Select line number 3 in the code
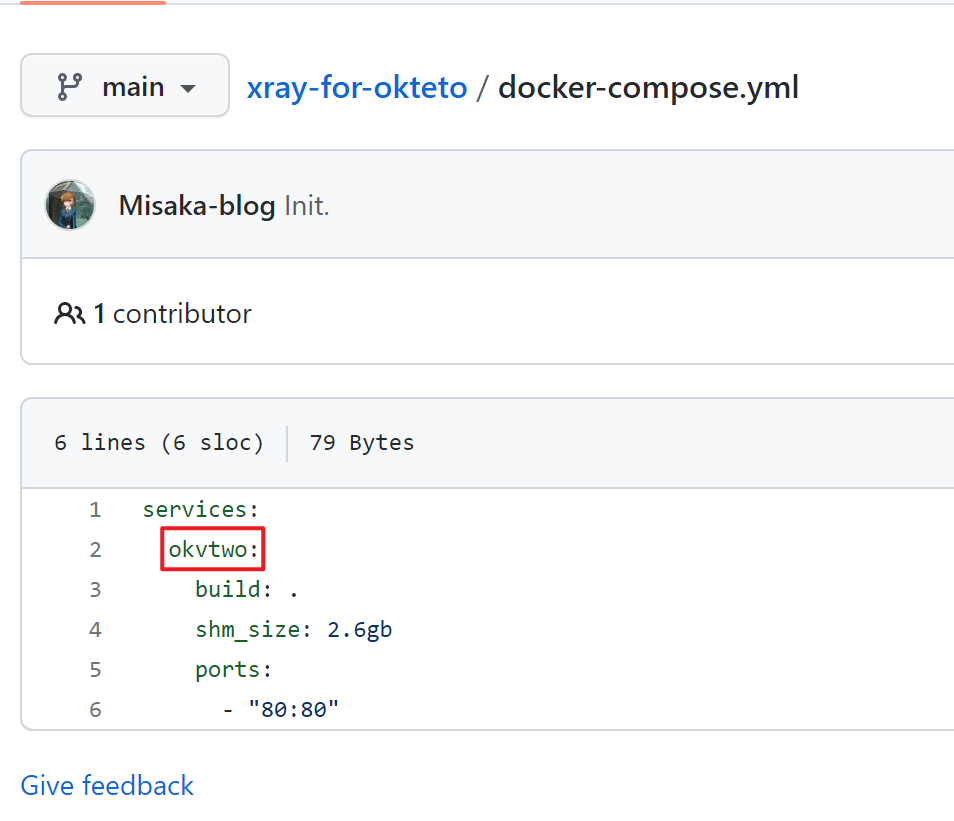This screenshot has width=954, height=821. [95, 590]
